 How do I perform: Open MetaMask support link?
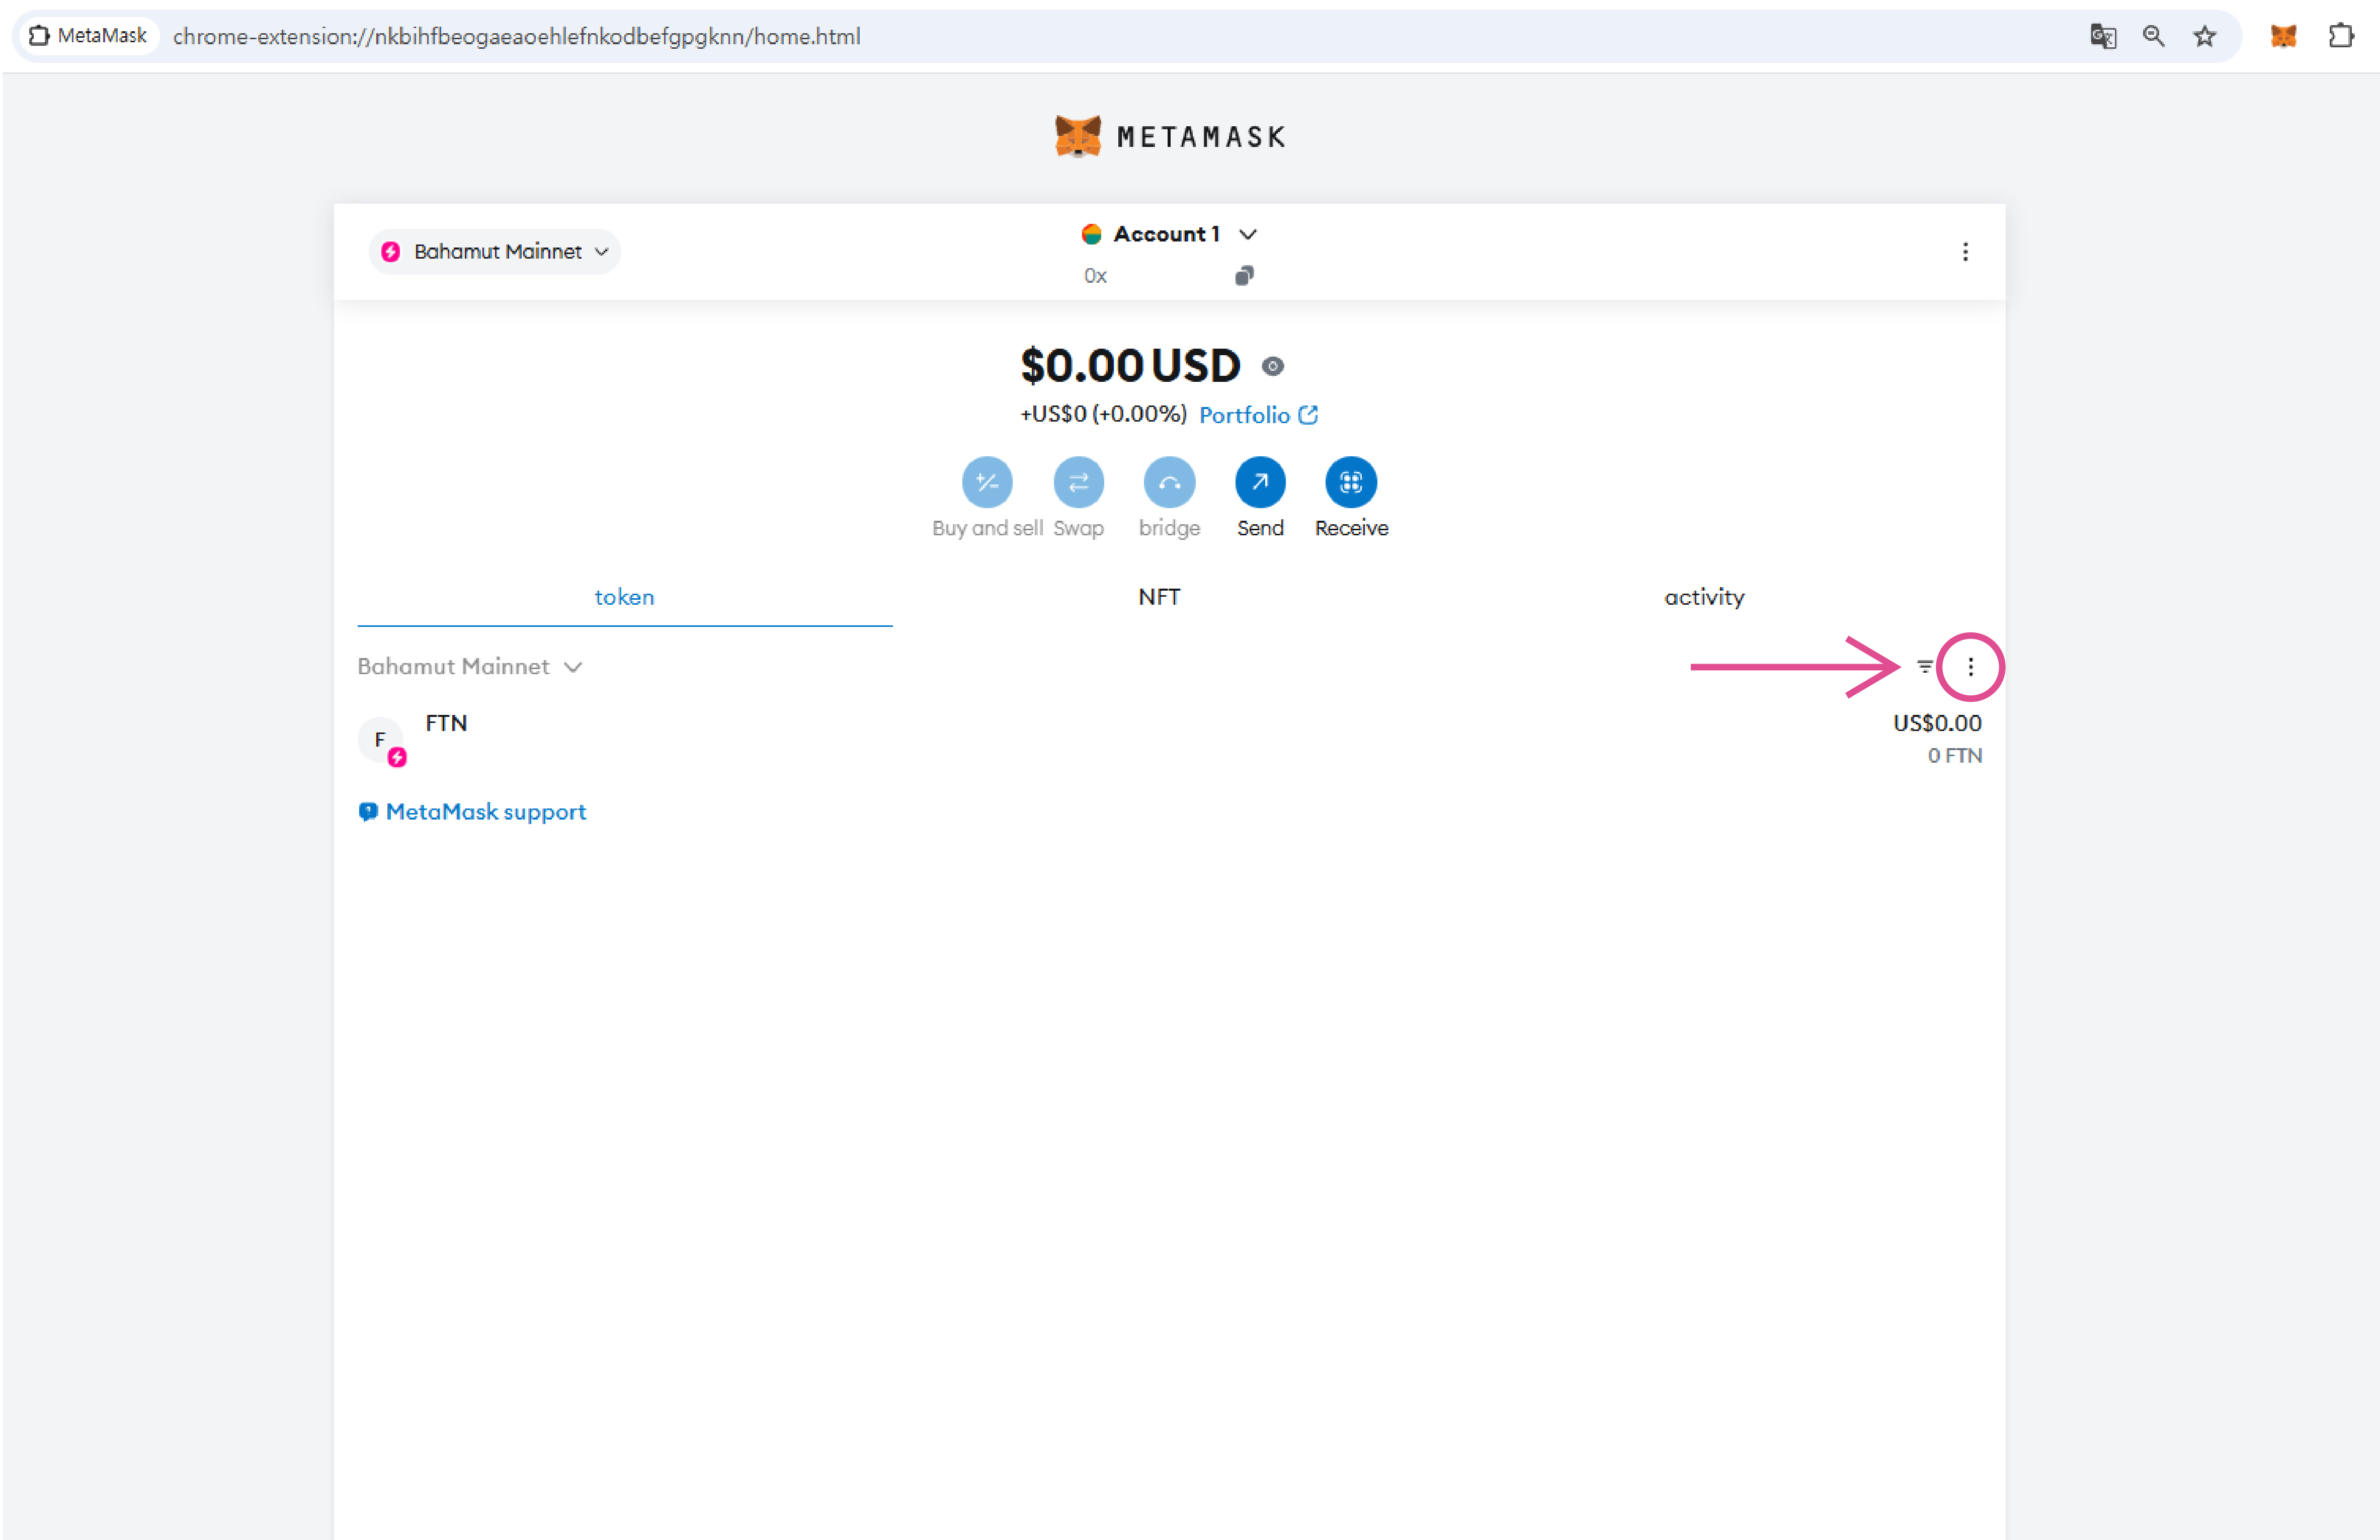pos(472,812)
